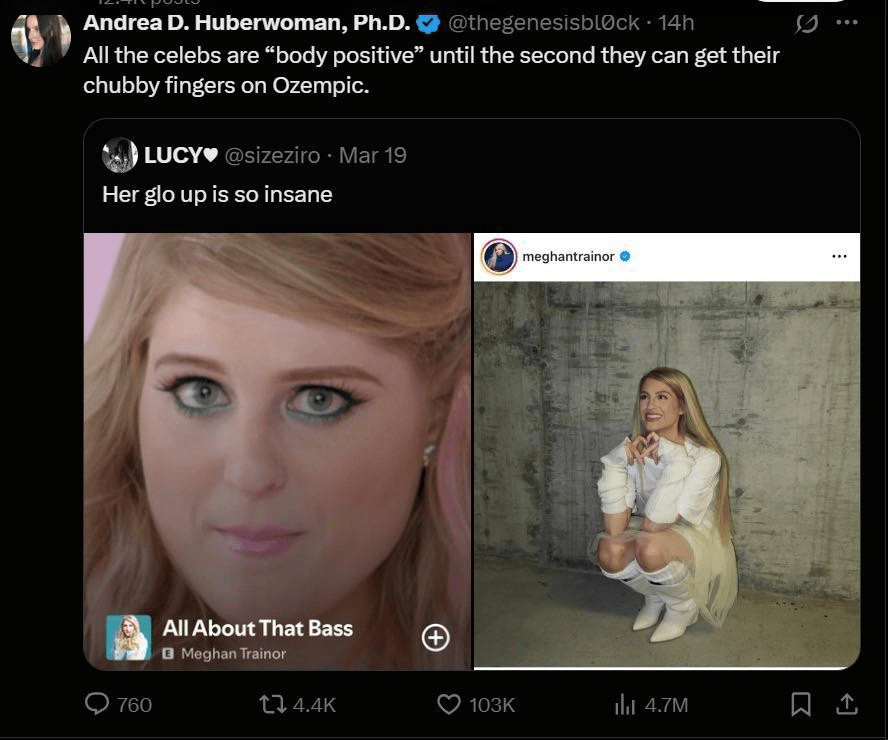Viewport: 888px width, 740px height.
Task: Open three-dot menu on meghantrainor post
Action: point(839,256)
